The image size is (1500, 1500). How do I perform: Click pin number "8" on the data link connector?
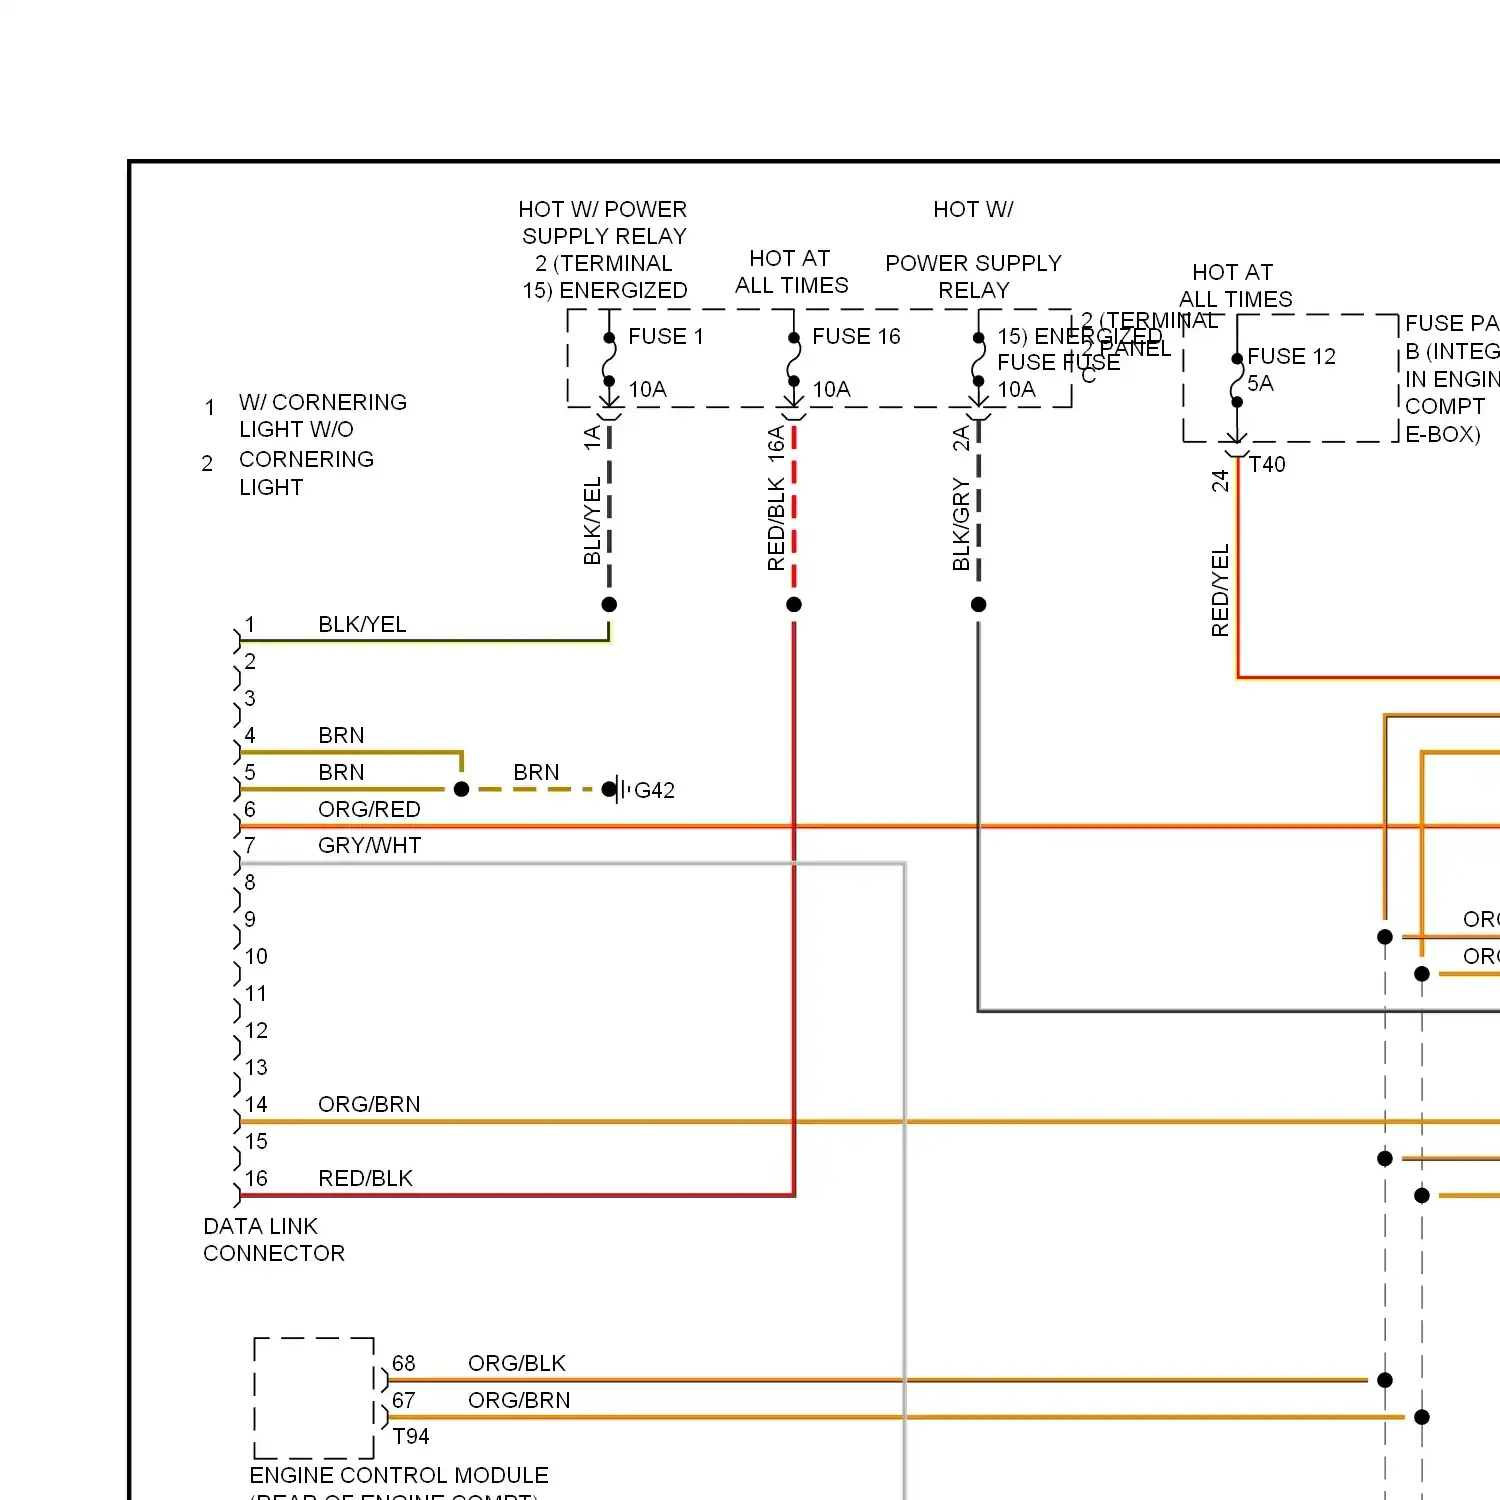pyautogui.click(x=250, y=883)
